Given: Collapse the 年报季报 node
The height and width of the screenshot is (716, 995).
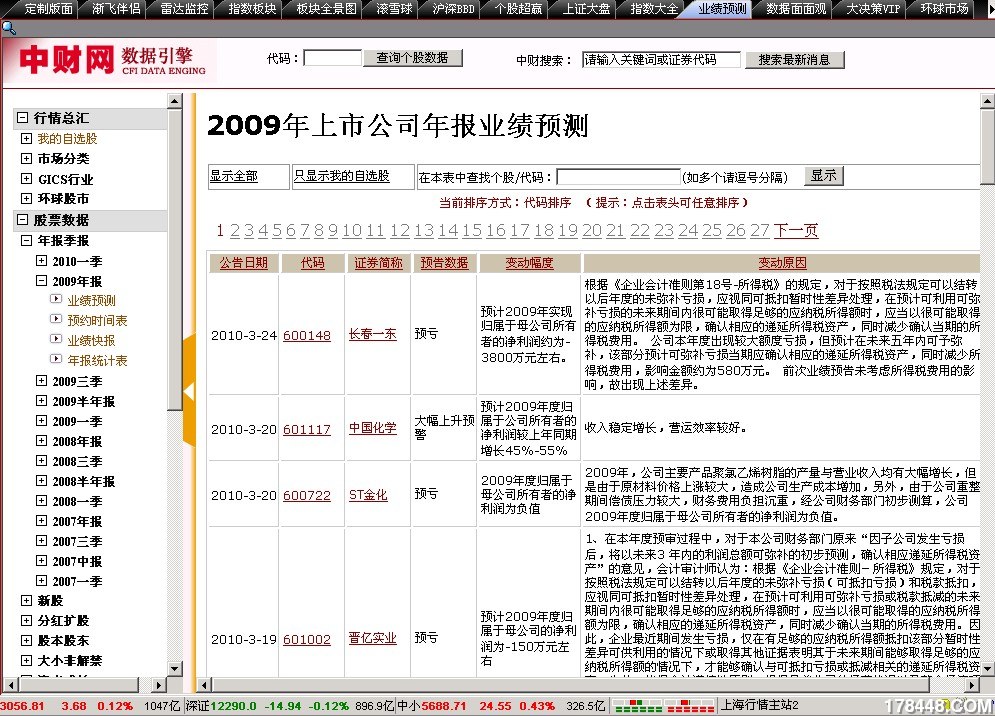Looking at the screenshot, I should 26,241.
